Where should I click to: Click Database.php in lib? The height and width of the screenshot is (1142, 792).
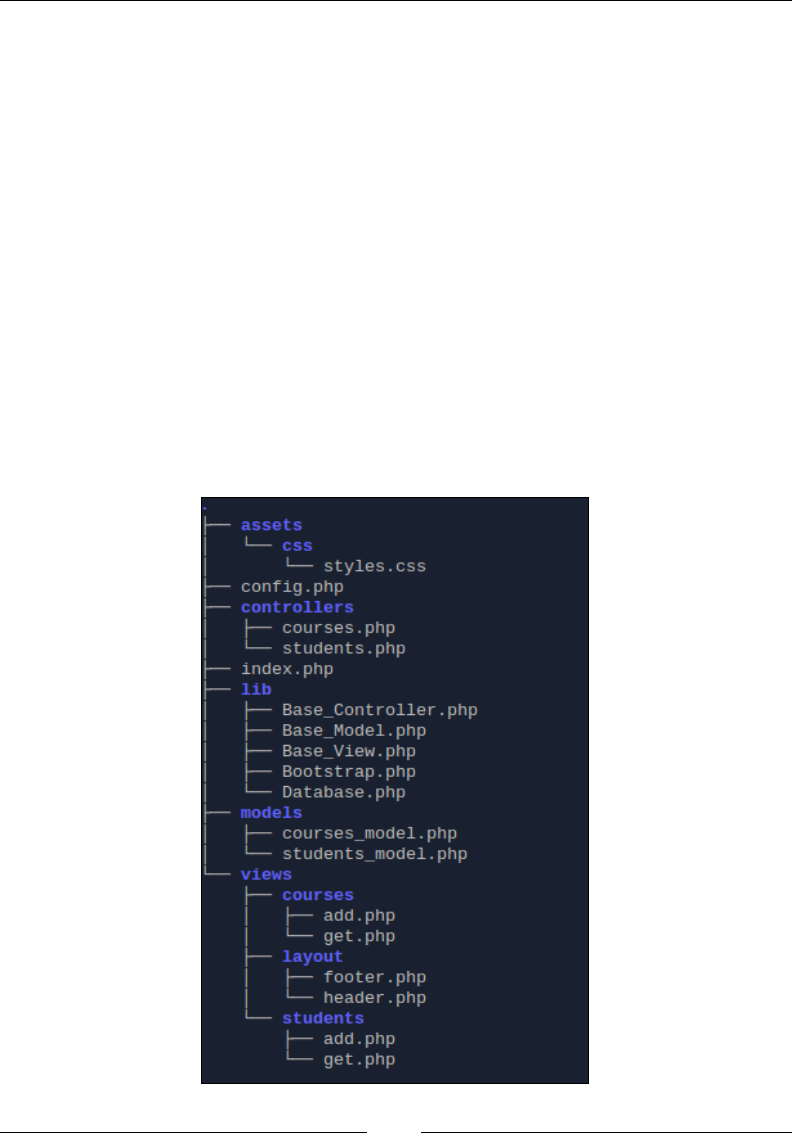344,792
